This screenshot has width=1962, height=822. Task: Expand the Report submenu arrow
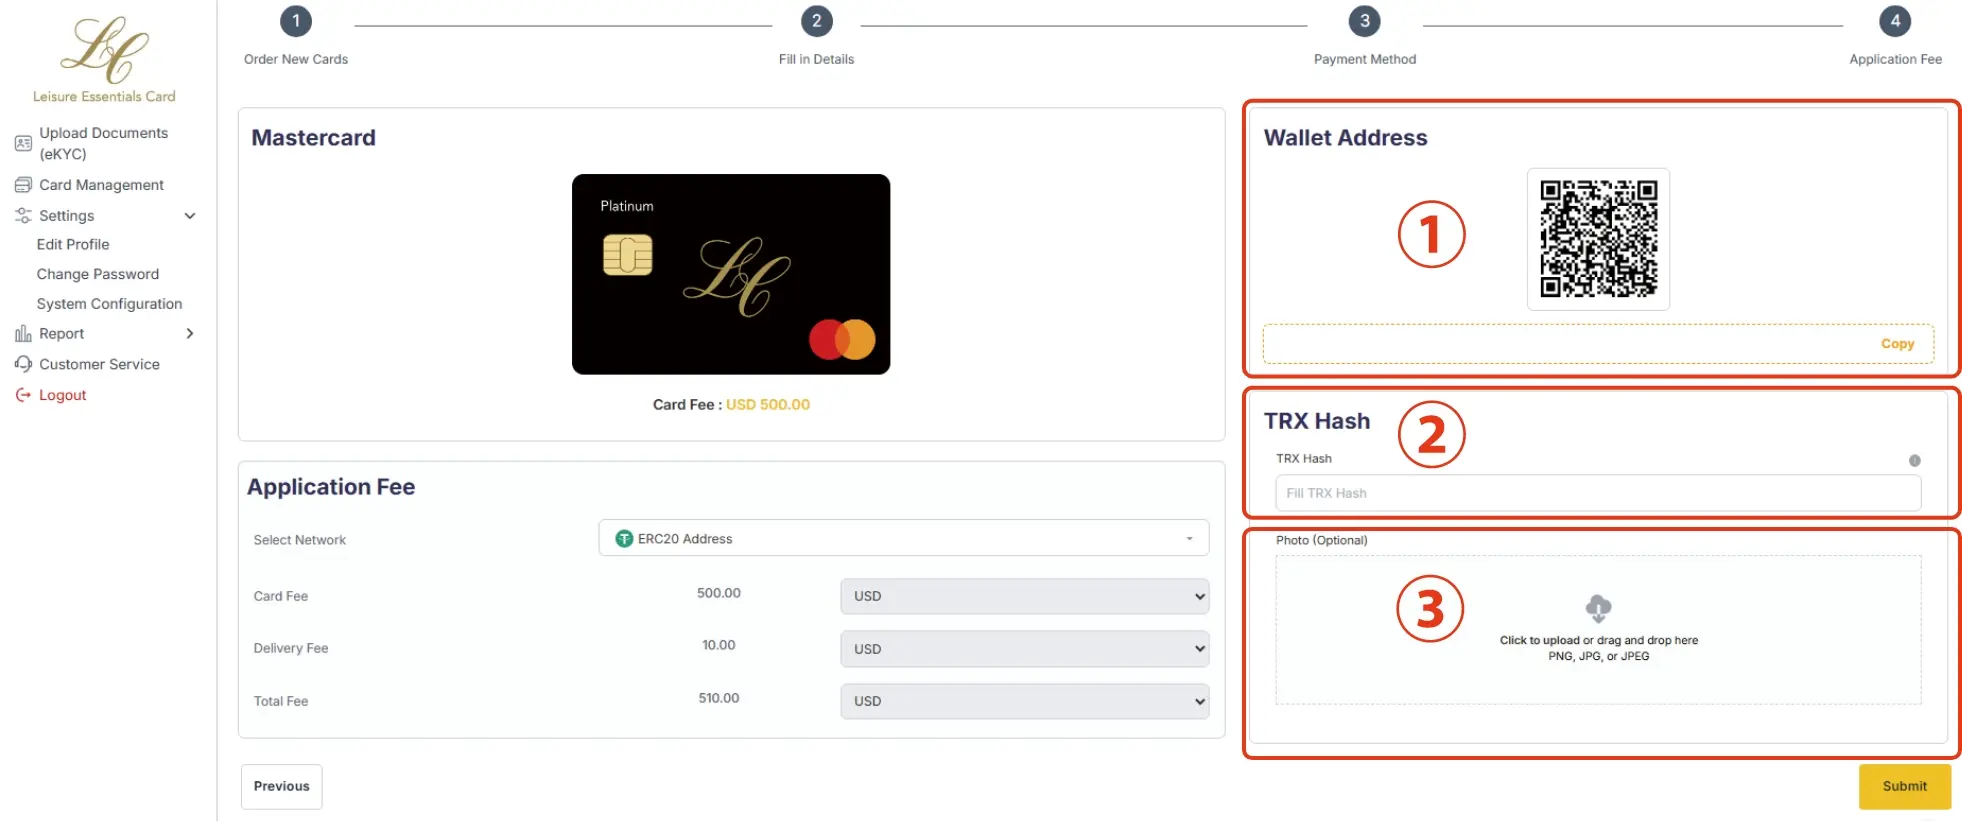coord(190,334)
